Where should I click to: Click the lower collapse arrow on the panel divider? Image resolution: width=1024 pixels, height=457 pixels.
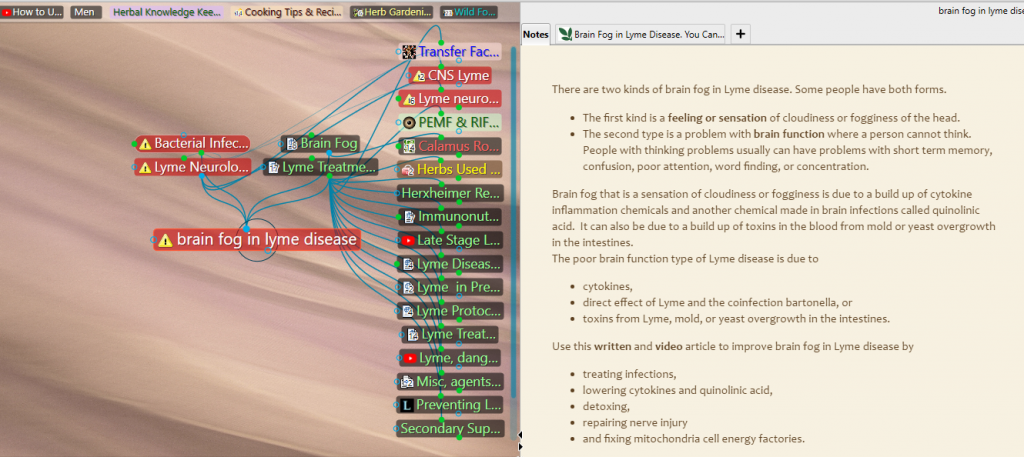(x=519, y=447)
